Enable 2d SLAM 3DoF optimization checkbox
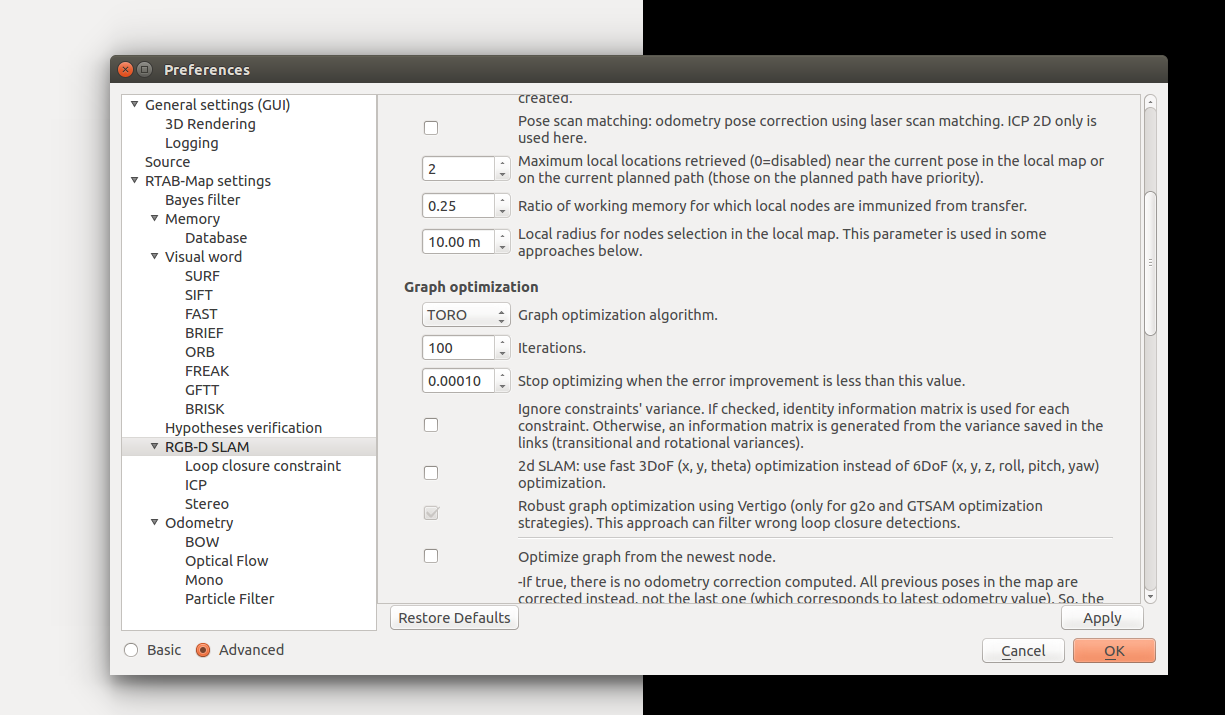The width and height of the screenshot is (1225, 715). coord(431,473)
